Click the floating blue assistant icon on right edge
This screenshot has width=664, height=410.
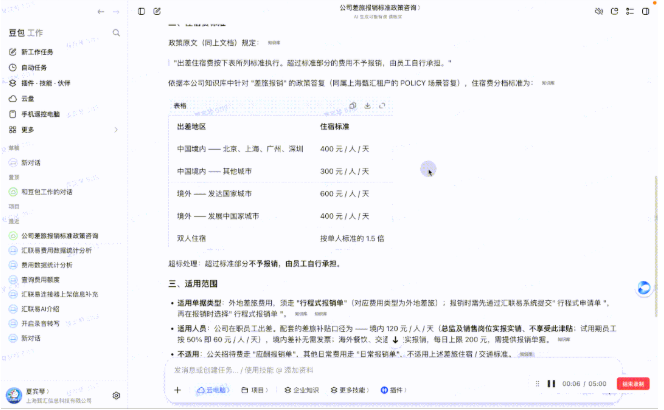click(644, 288)
